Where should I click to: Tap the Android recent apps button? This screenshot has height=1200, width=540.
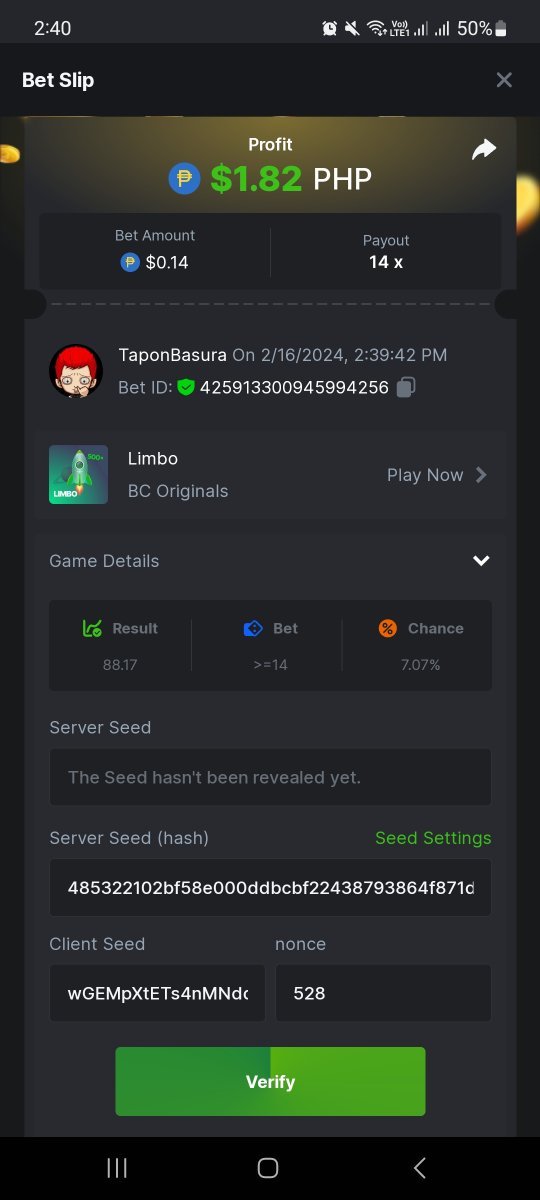(x=117, y=1167)
